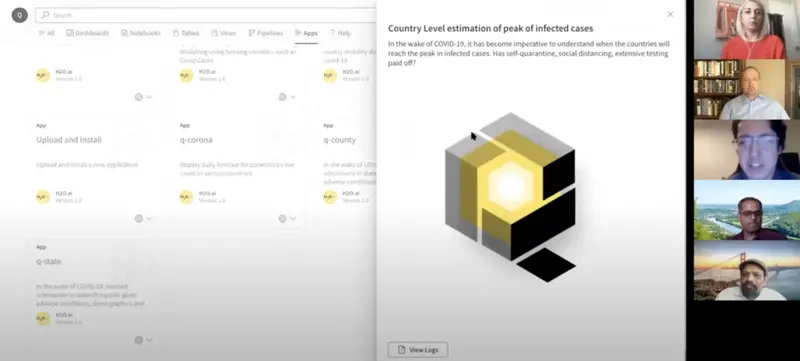Select video of woman in red top
Image resolution: width=800 pixels, height=361 pixels.
click(747, 30)
